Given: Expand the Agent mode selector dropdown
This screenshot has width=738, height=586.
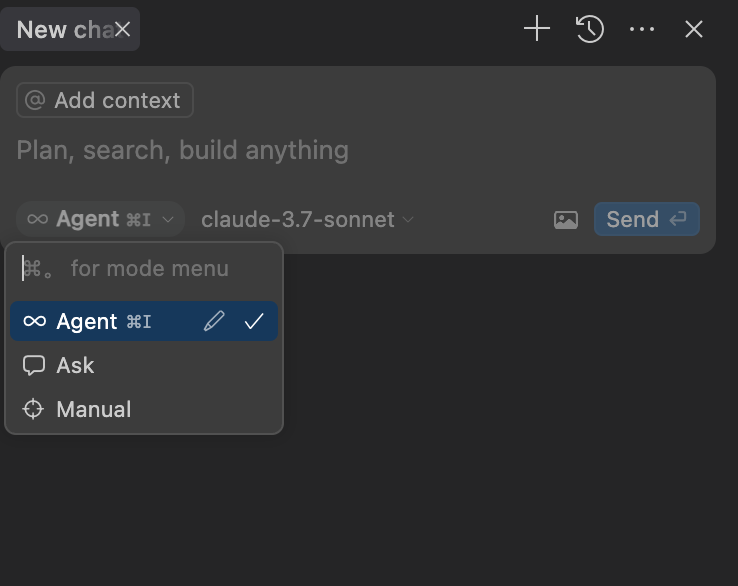Looking at the screenshot, I should pyautogui.click(x=100, y=219).
